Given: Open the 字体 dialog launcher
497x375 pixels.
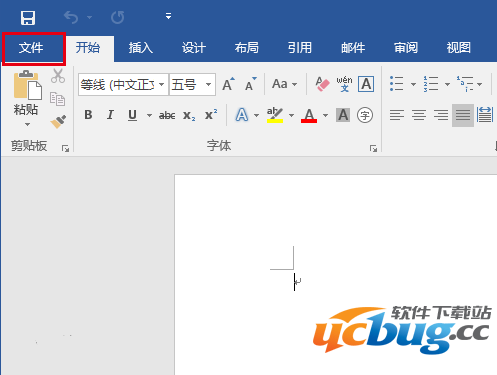Looking at the screenshot, I should coord(373,148).
